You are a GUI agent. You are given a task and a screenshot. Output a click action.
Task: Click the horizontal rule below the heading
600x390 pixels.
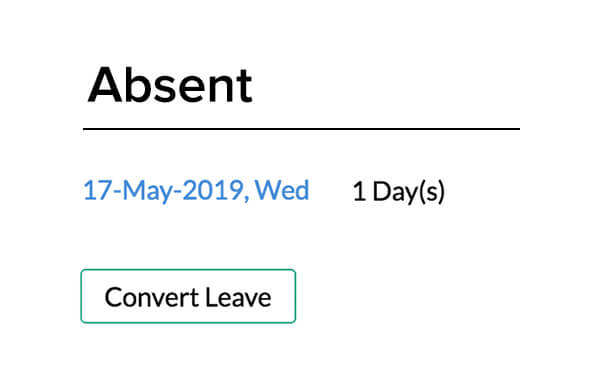(x=302, y=129)
